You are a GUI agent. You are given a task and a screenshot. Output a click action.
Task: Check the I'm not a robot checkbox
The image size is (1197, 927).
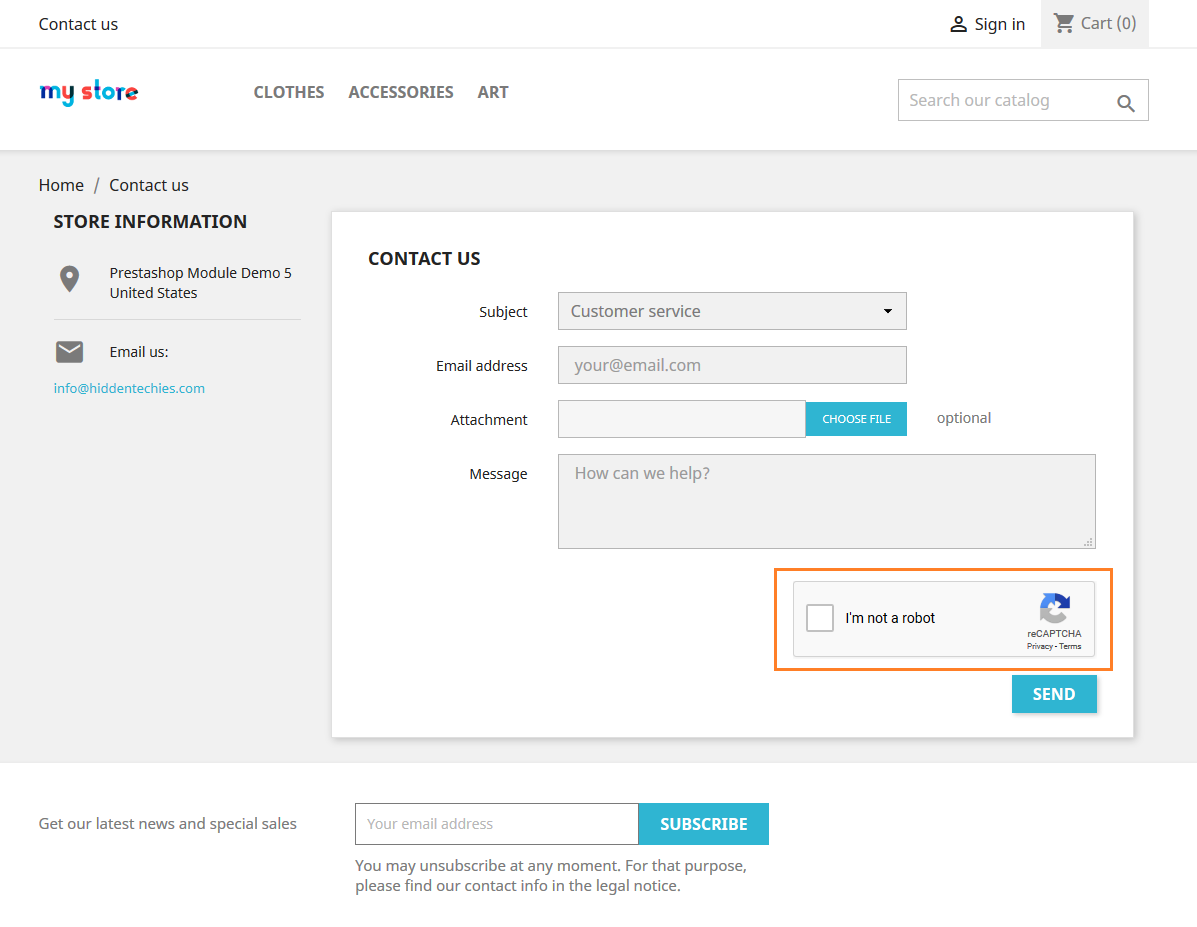[x=820, y=618]
